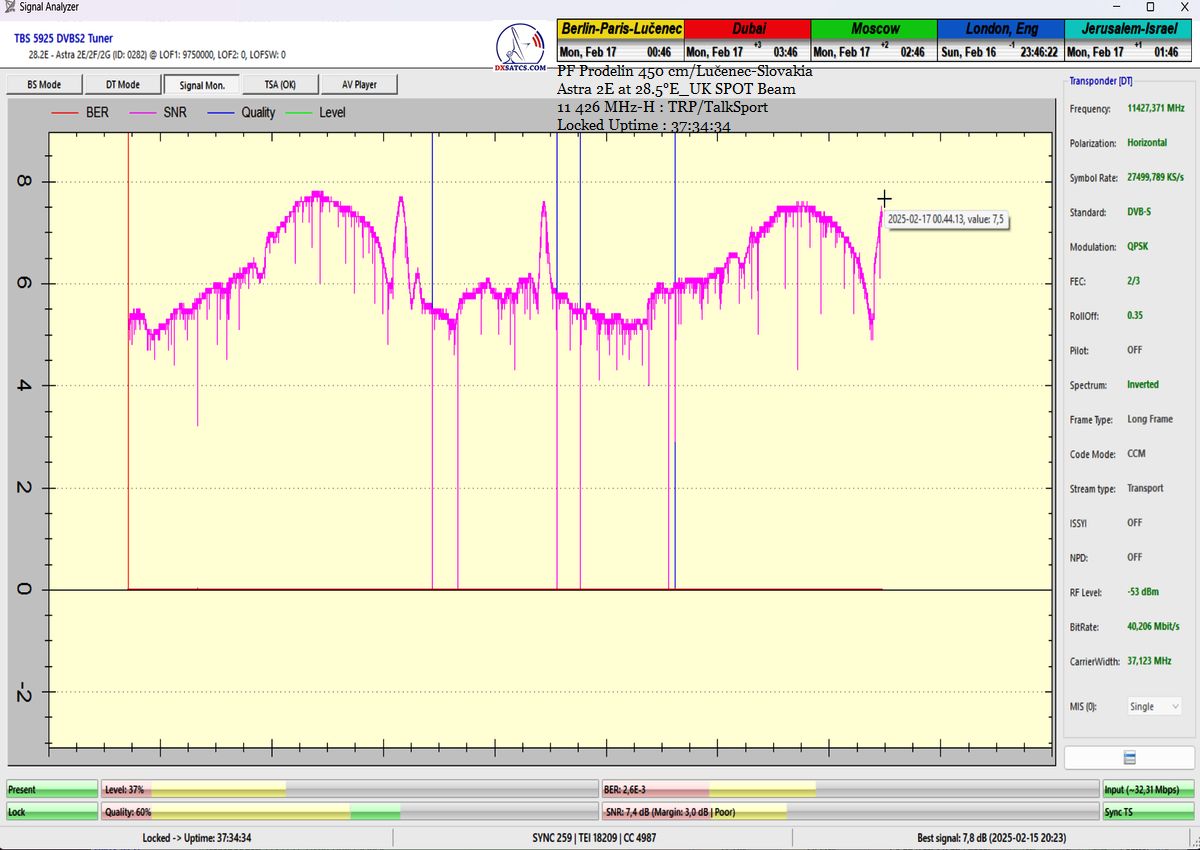Click the Signal Analyzer app icon in title bar
The image size is (1200, 850).
tap(10, 7)
